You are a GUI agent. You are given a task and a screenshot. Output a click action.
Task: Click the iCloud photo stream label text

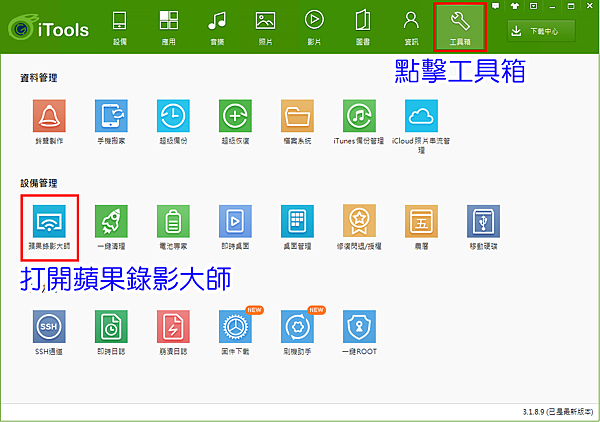(421, 145)
